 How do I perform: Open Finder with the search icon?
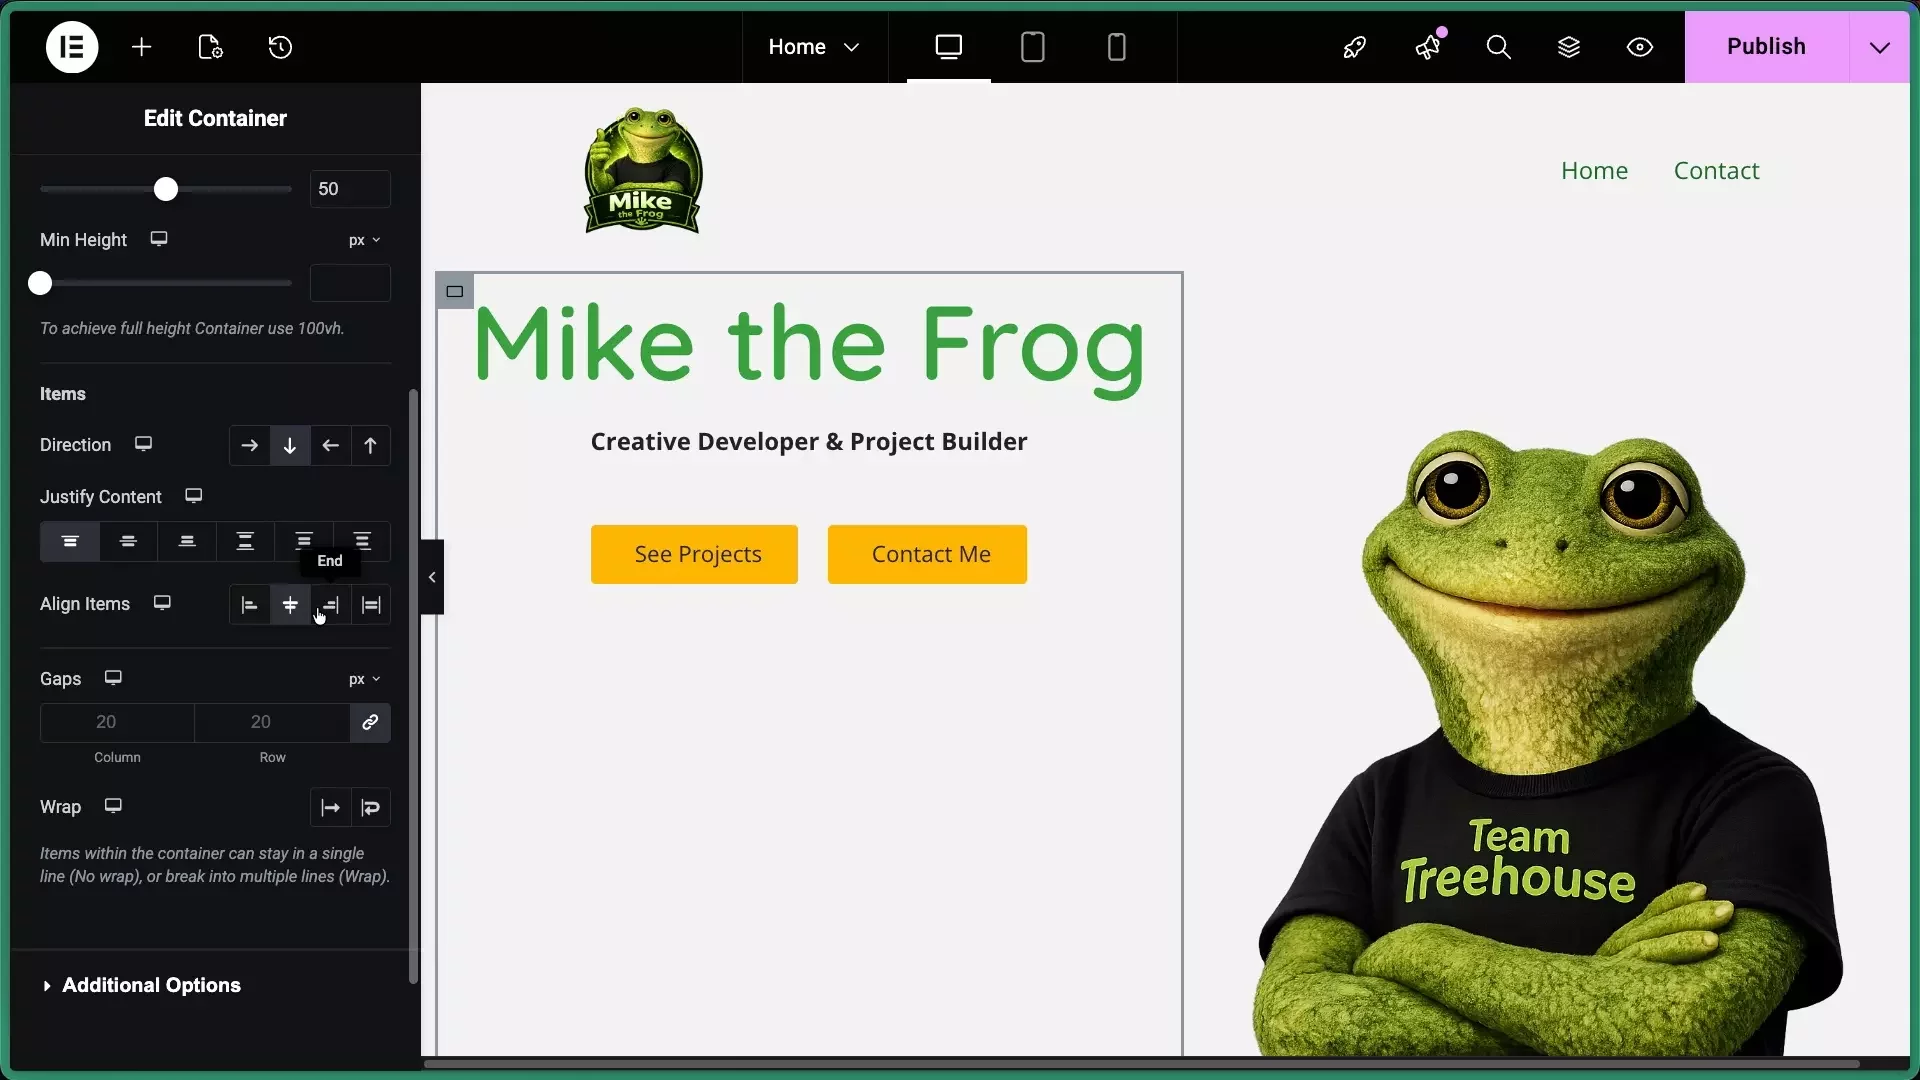(x=1498, y=47)
